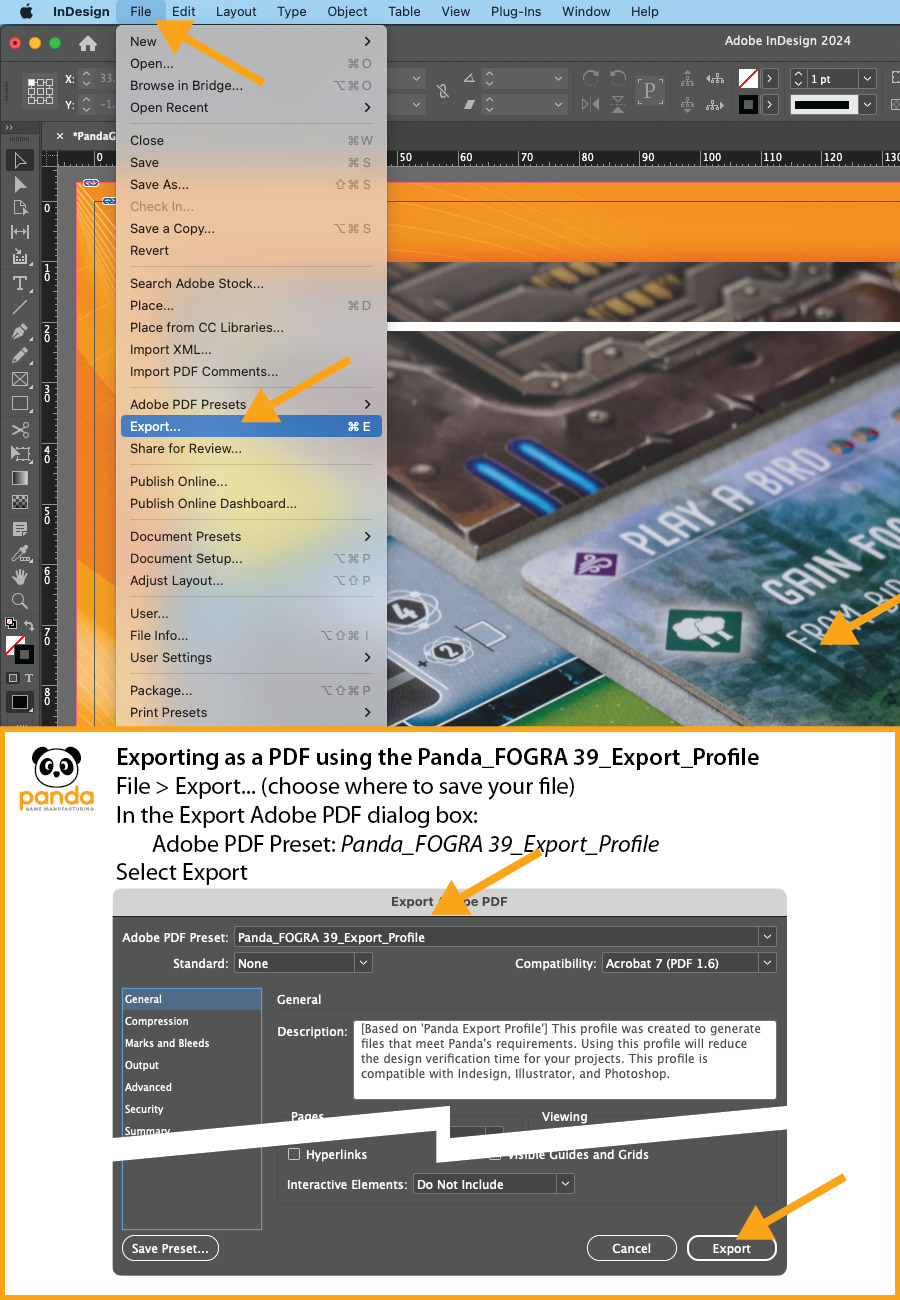900x1300 pixels.
Task: Select the Hand tool
Action: click(20, 577)
